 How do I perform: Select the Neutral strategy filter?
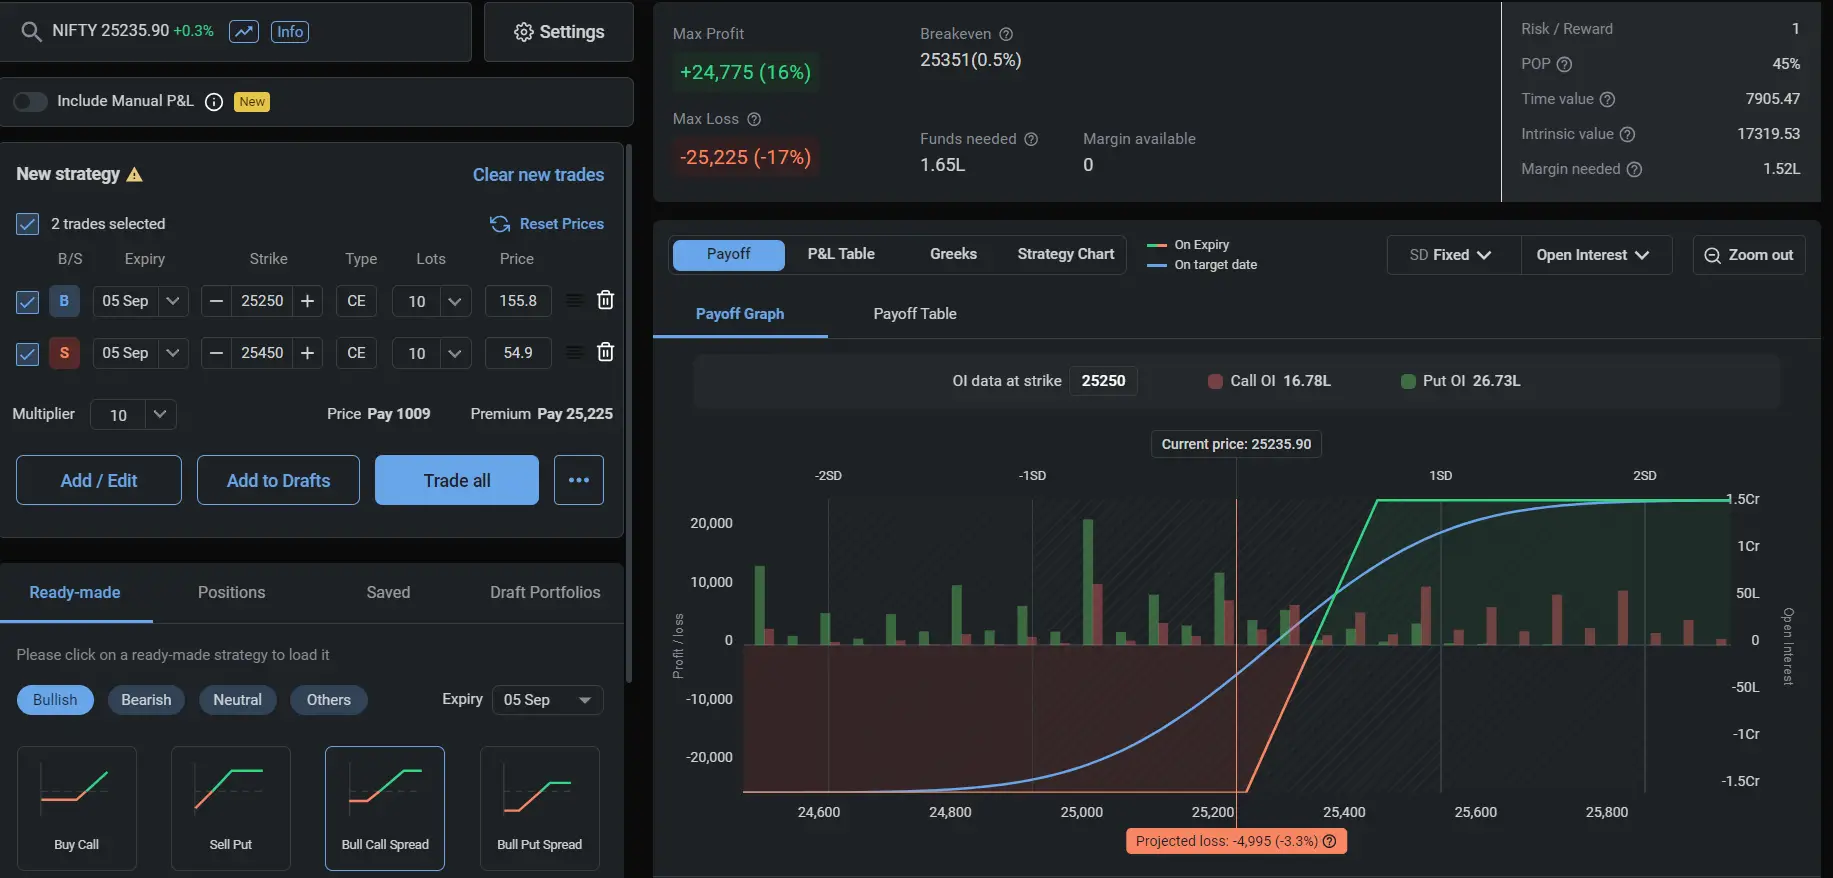[237, 700]
